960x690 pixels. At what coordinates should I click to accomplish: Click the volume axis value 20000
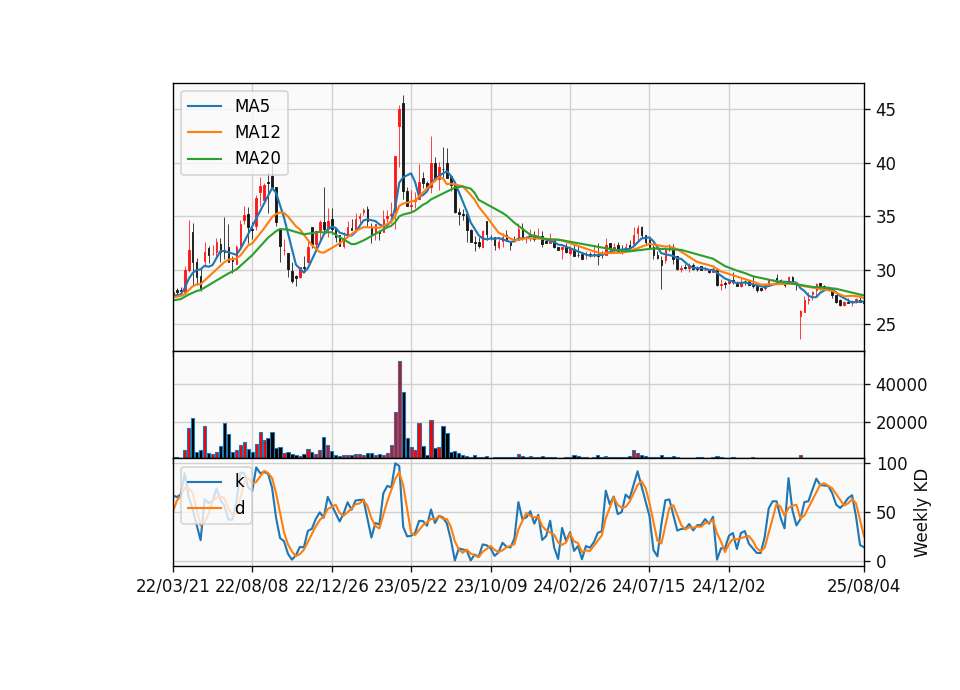(901, 423)
